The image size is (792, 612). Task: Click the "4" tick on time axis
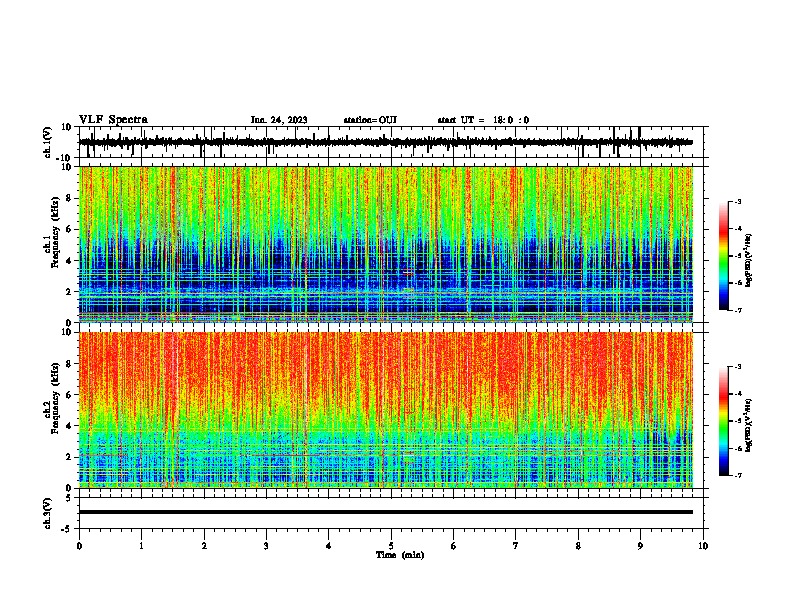point(329,546)
